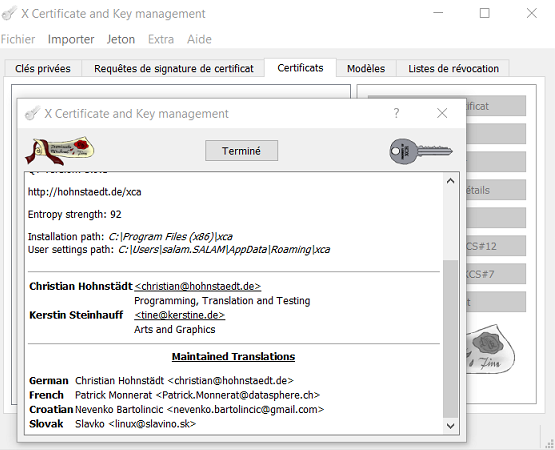
Task: Click the certificate scroll logo in the dialog
Action: pyautogui.click(x=59, y=150)
